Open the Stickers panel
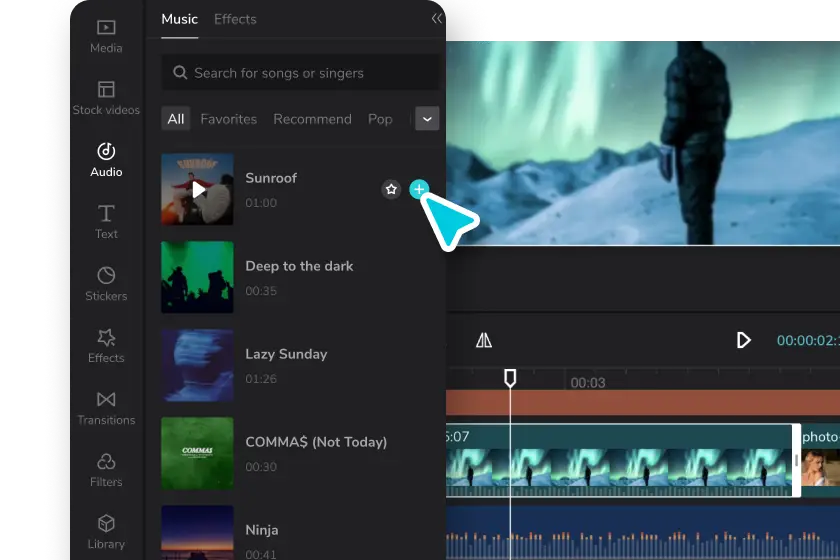This screenshot has width=840, height=560. (x=106, y=284)
